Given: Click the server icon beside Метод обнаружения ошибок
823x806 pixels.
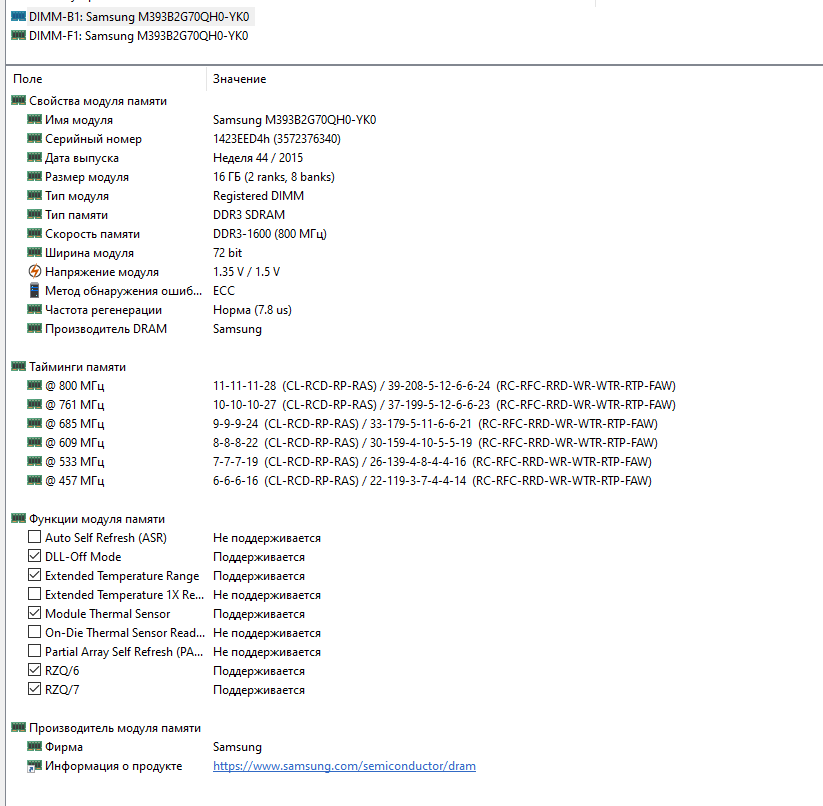Looking at the screenshot, I should (35, 290).
